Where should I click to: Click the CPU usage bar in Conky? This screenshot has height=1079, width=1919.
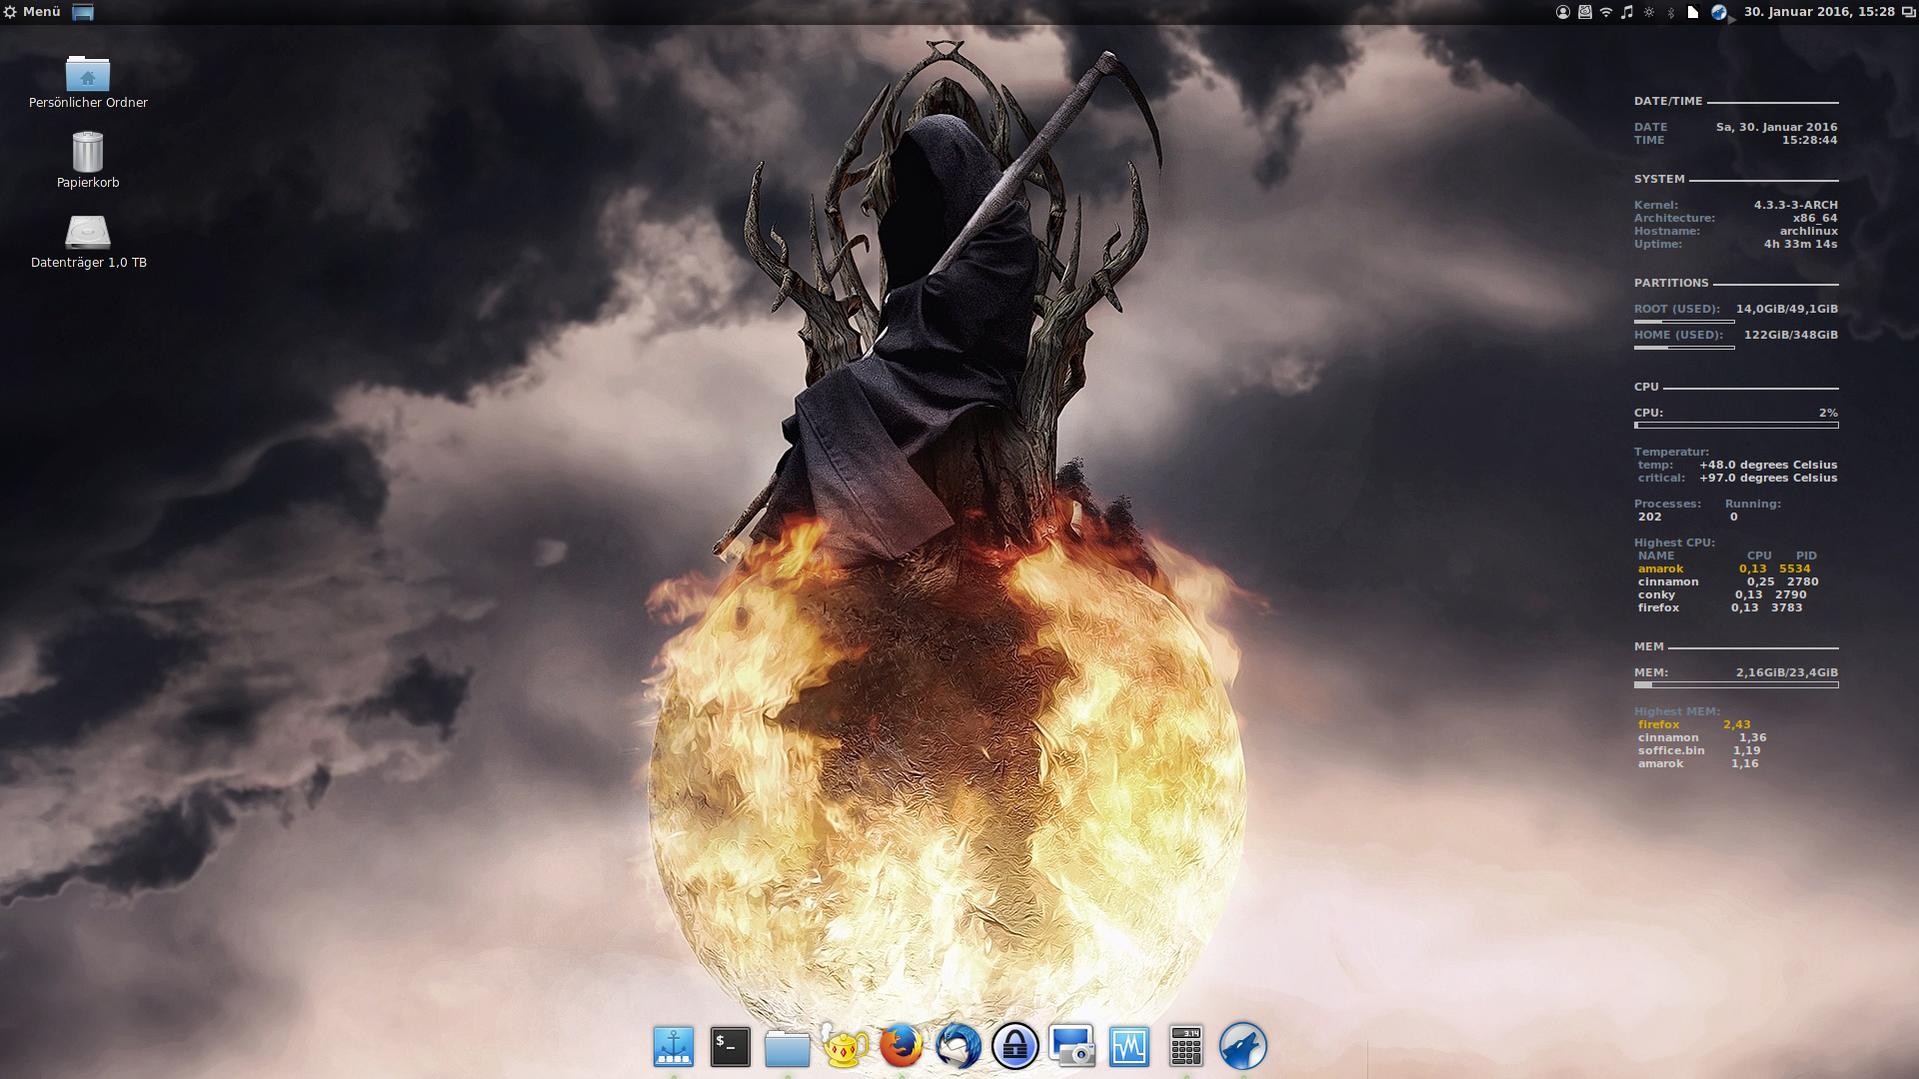(1736, 426)
